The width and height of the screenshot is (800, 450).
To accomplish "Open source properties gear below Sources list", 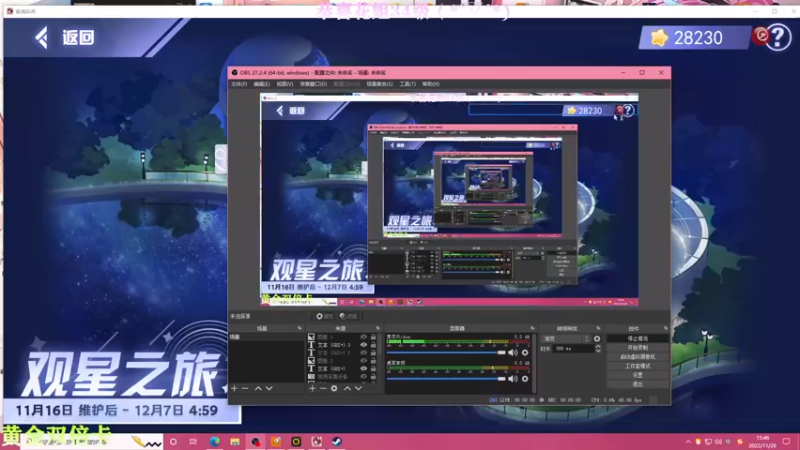I will pyautogui.click(x=334, y=388).
